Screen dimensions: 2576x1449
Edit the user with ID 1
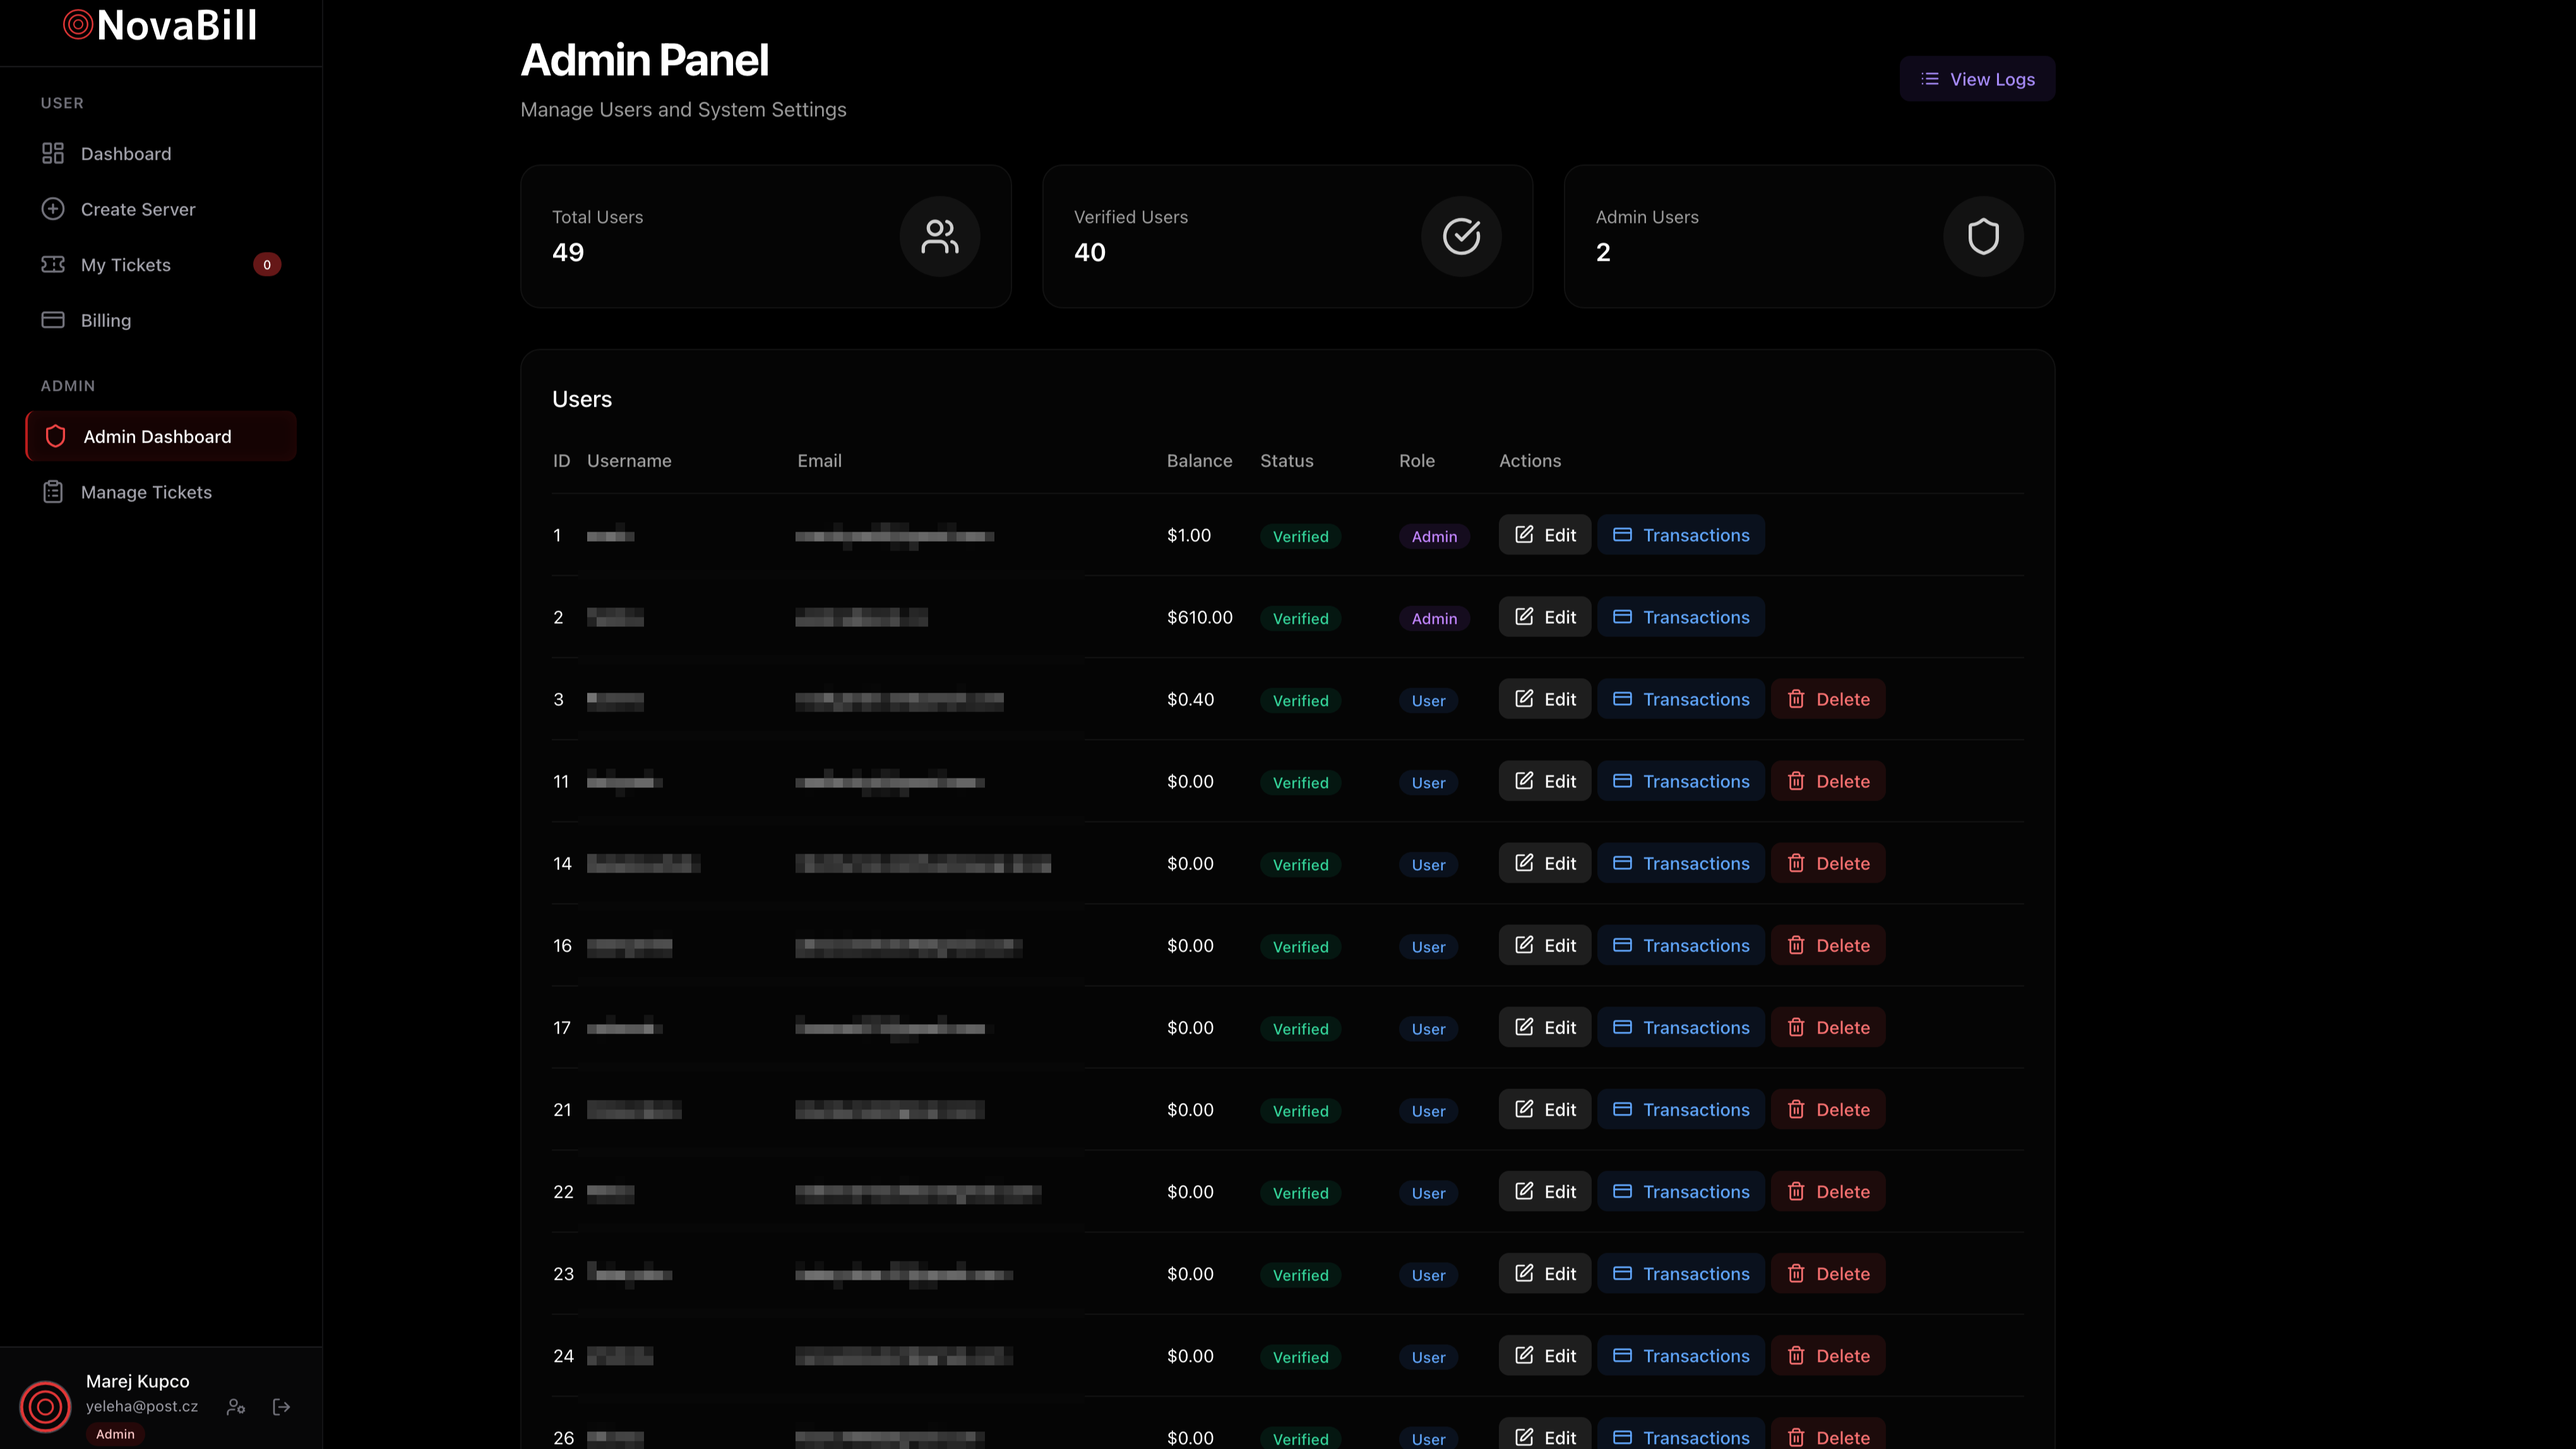(x=1544, y=535)
